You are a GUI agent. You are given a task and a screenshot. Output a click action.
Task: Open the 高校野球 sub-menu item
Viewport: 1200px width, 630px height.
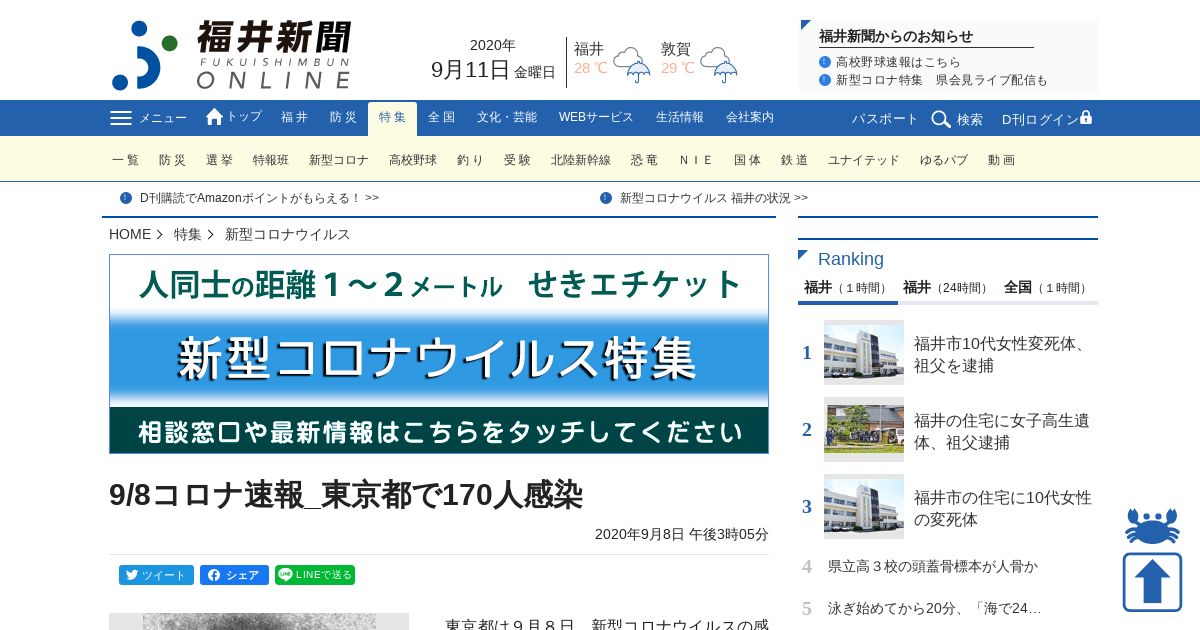point(413,160)
